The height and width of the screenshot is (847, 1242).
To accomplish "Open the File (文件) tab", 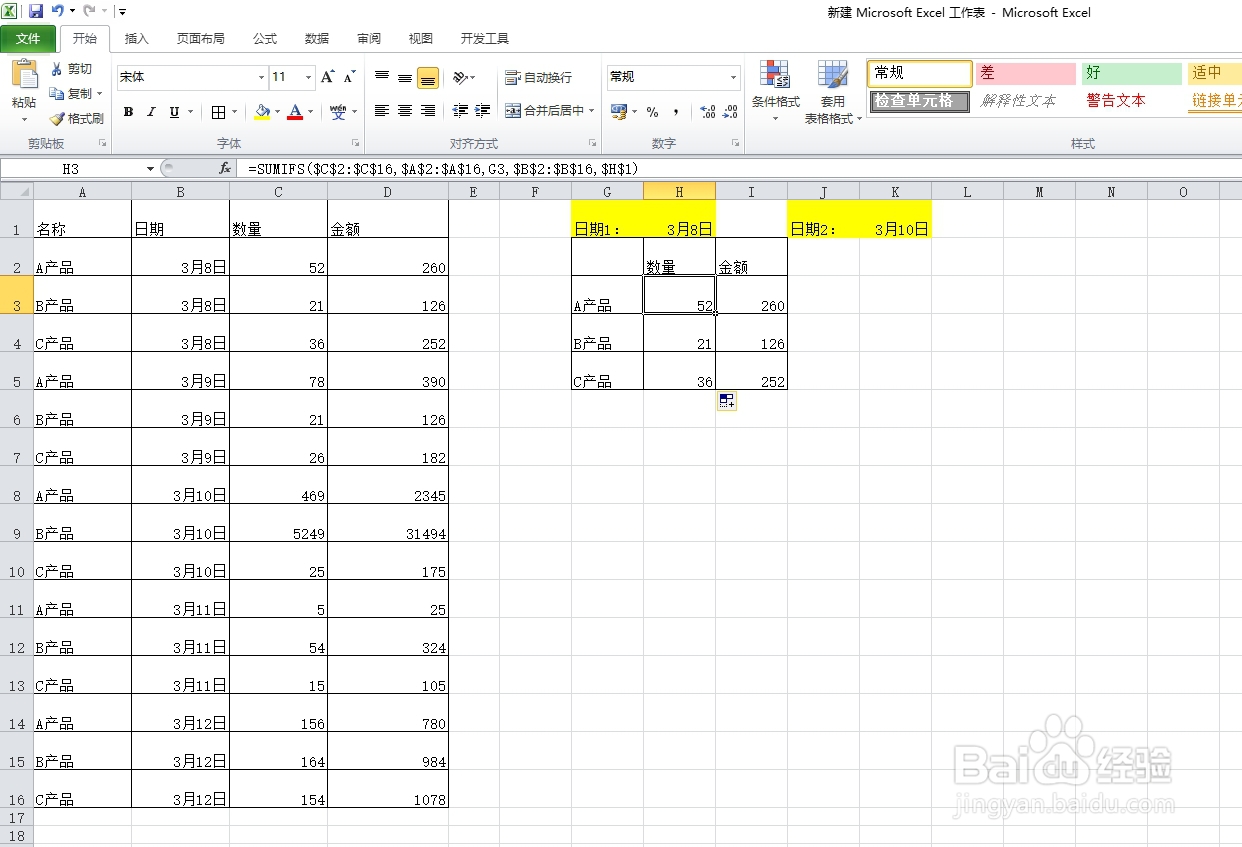I will [28, 39].
